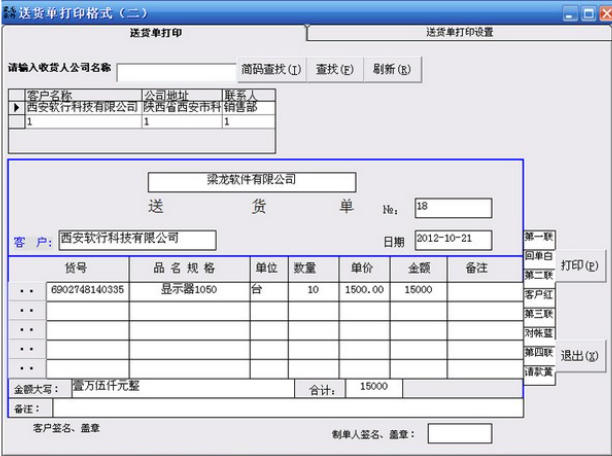The height and width of the screenshot is (456, 612).
Task: Click the unit cell 台
Action: point(269,290)
